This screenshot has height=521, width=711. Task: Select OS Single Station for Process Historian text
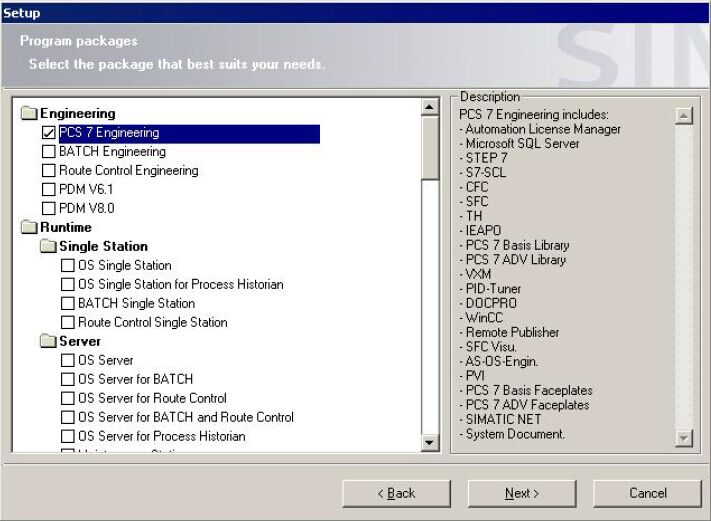[180, 284]
